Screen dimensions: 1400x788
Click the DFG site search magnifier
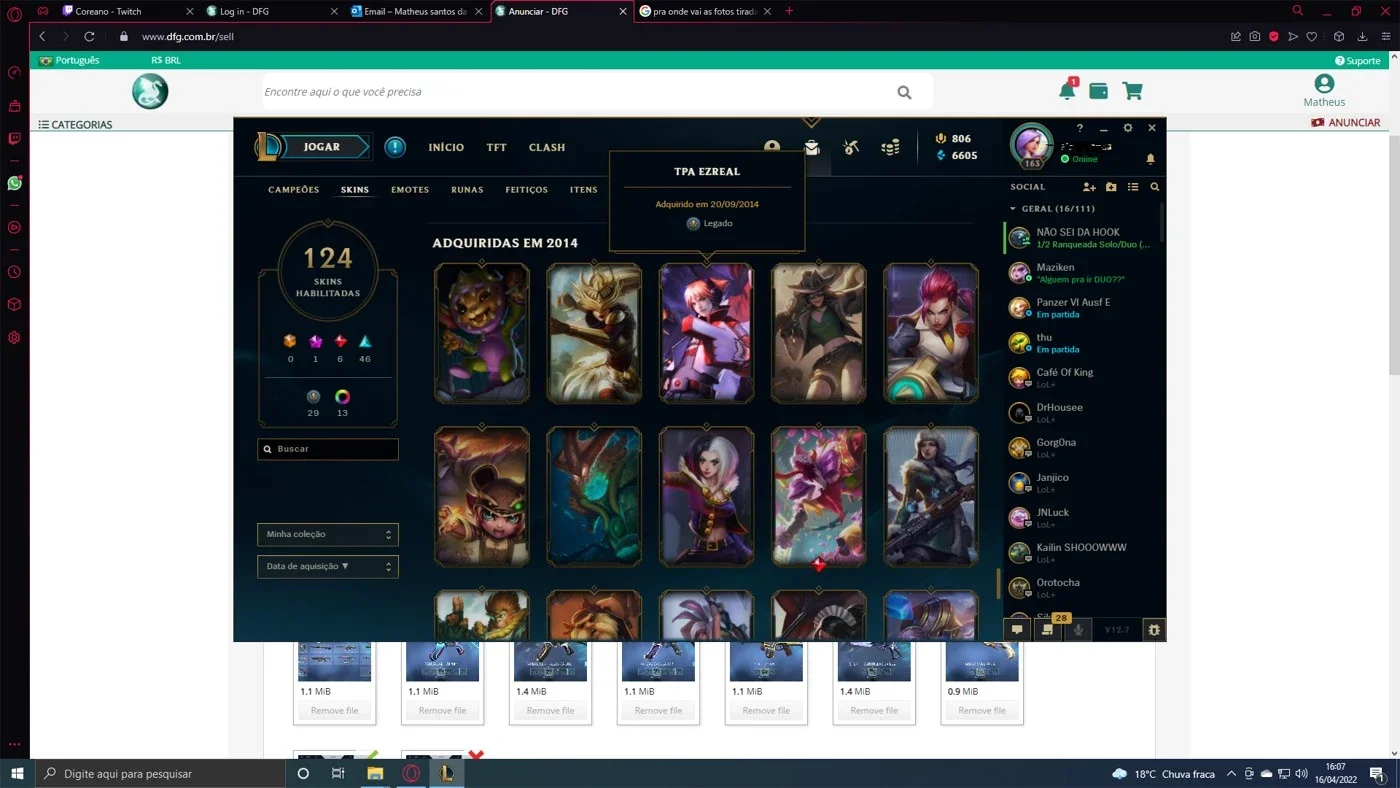[x=904, y=92]
